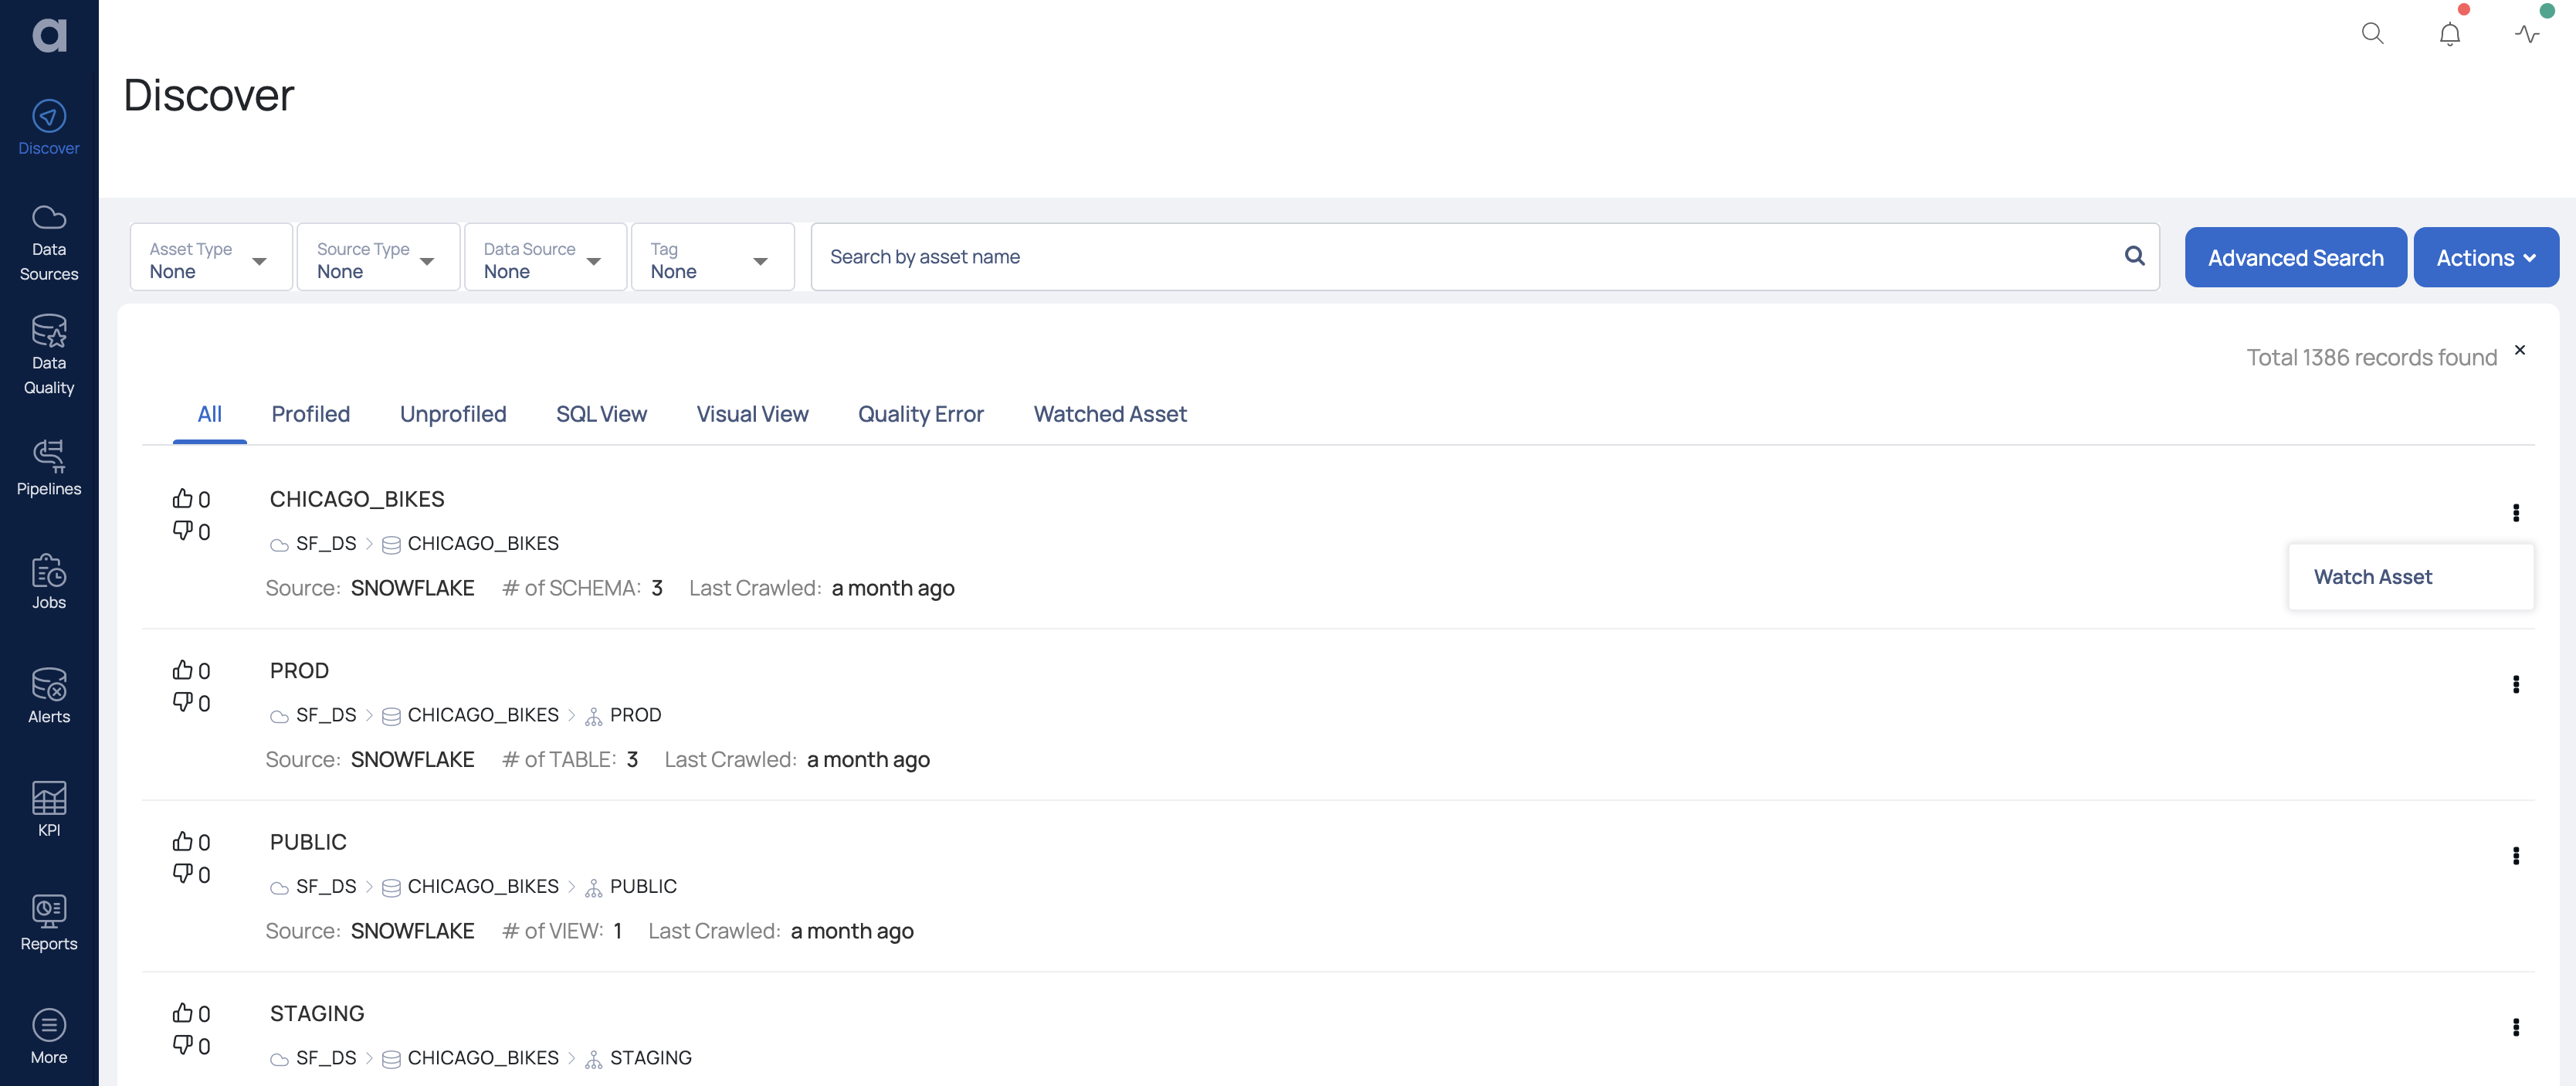The height and width of the screenshot is (1086, 2576).
Task: Switch to the Profiled tab
Action: click(310, 414)
